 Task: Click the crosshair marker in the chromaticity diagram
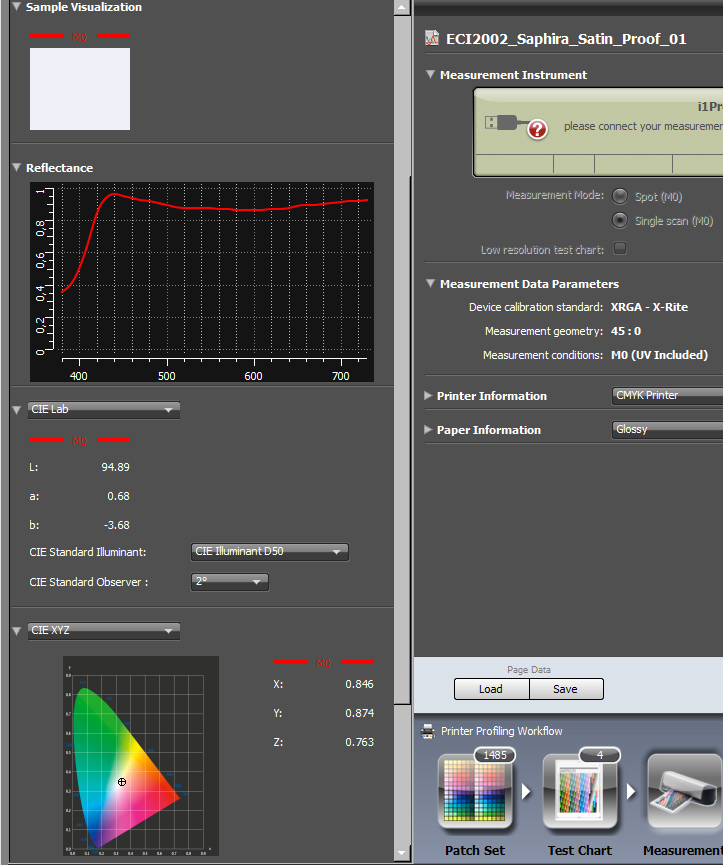[122, 782]
